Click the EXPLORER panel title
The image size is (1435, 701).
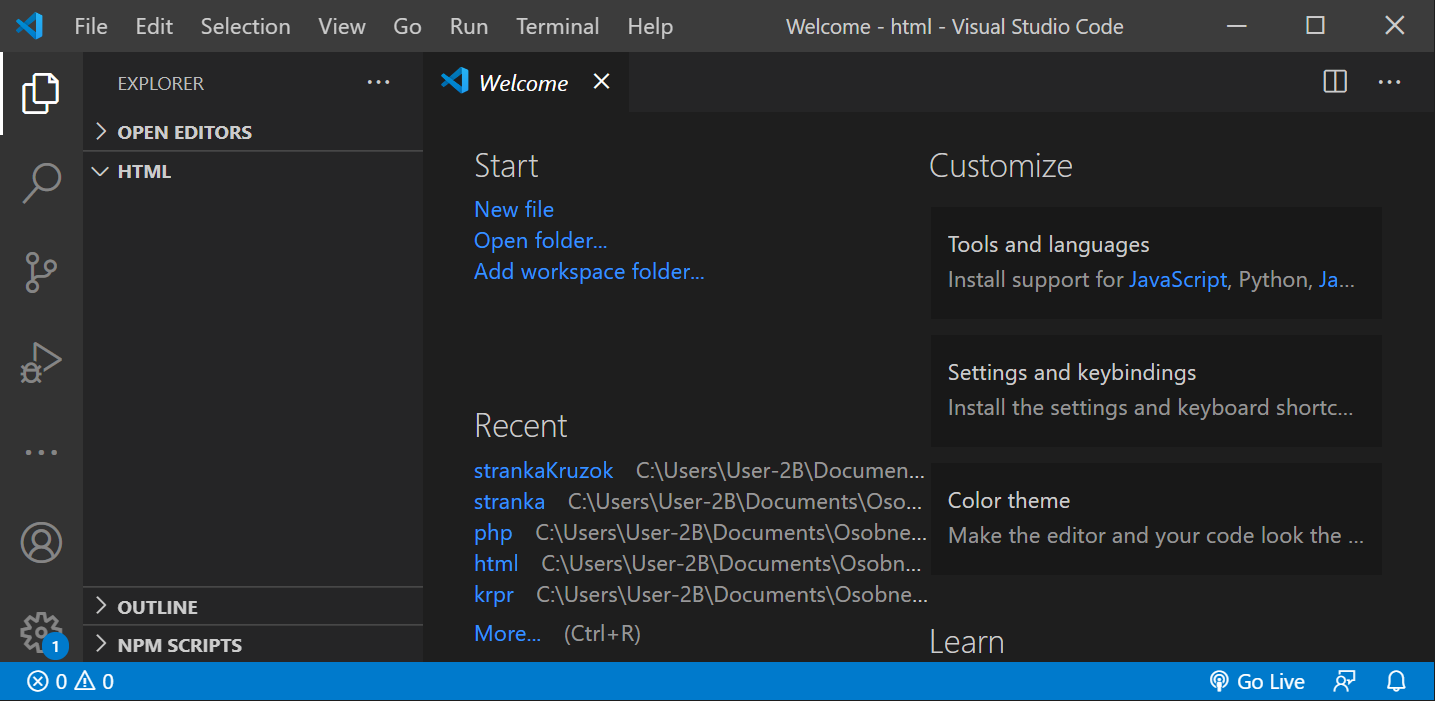161,83
